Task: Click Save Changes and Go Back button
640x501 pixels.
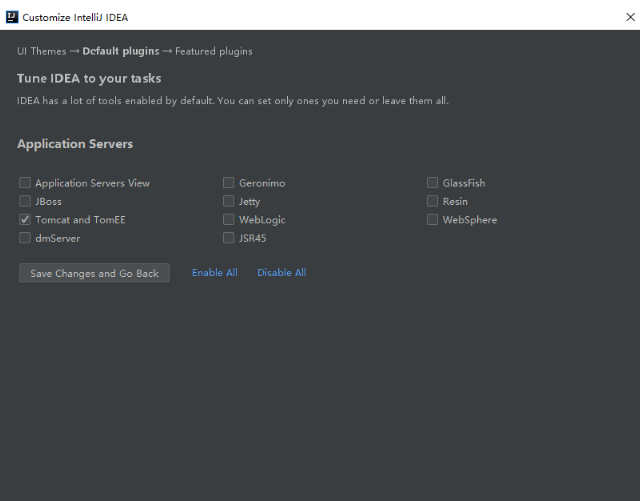Action: (x=94, y=273)
